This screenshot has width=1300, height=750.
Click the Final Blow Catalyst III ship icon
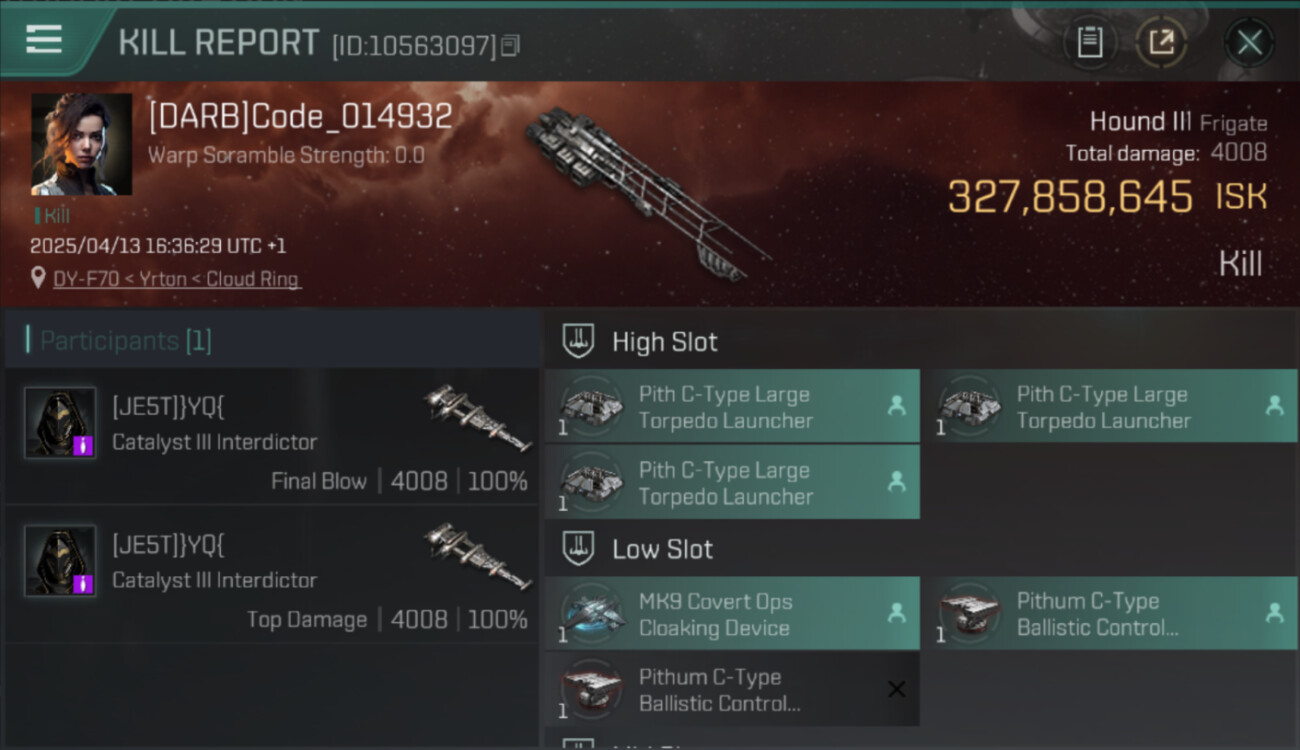pos(478,418)
